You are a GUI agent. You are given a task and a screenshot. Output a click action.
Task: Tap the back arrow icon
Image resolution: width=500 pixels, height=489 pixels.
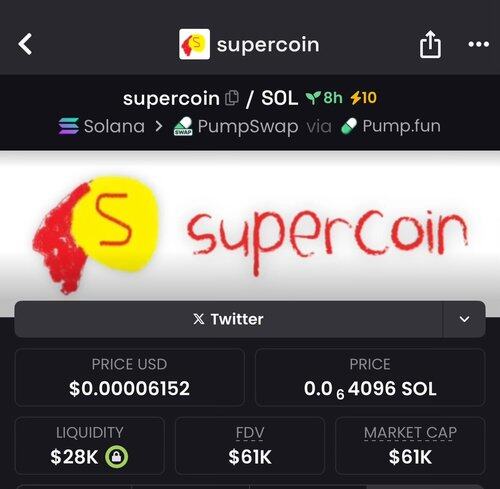pos(25,44)
